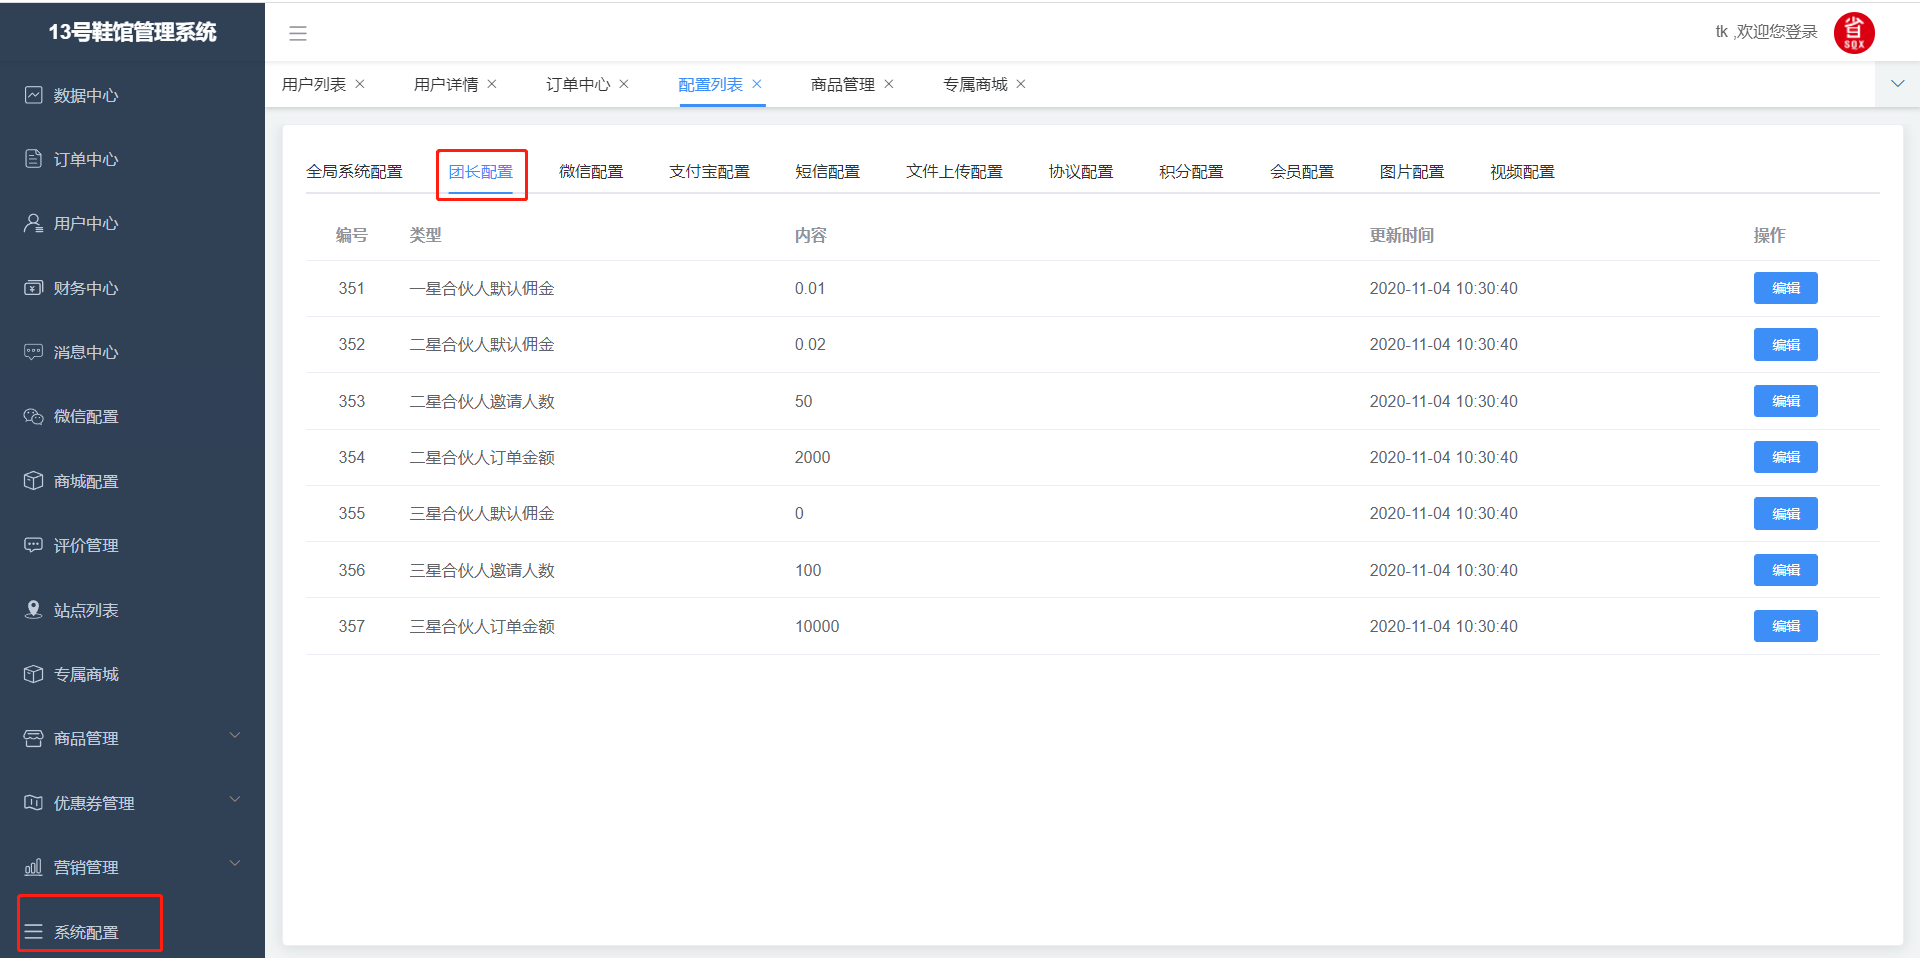Click the 财务中心 finance icon

click(x=34, y=288)
